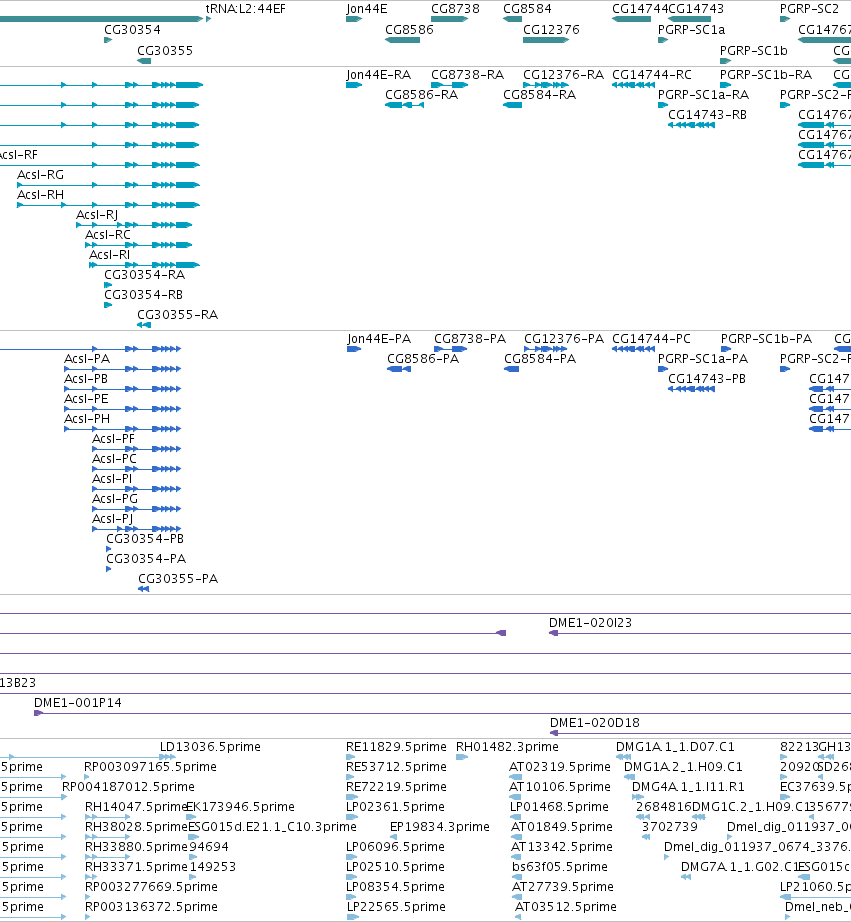Click the teal gene bar under CG12376

click(546, 40)
